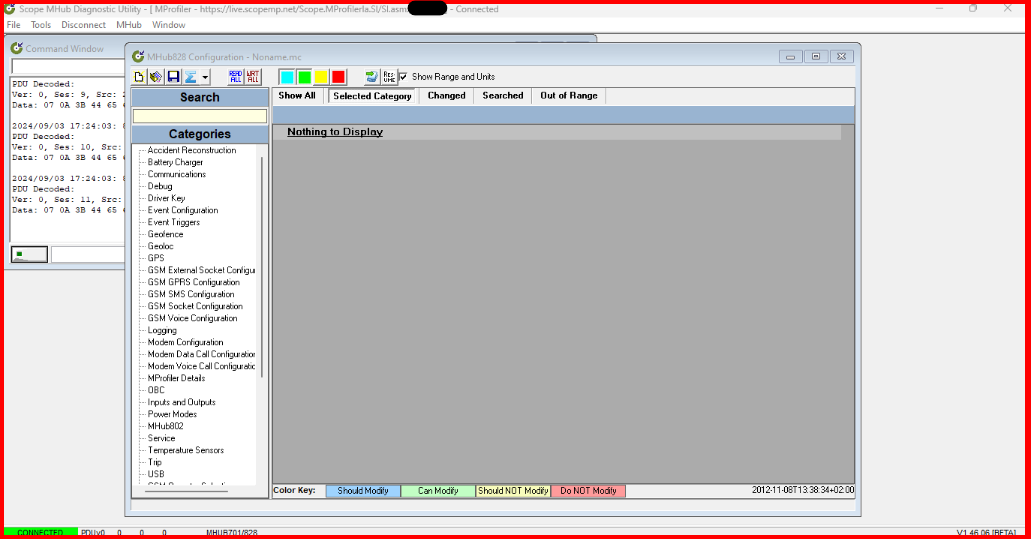Select the green color filter swatch
Screen dimensions: 1031x539
point(304,77)
